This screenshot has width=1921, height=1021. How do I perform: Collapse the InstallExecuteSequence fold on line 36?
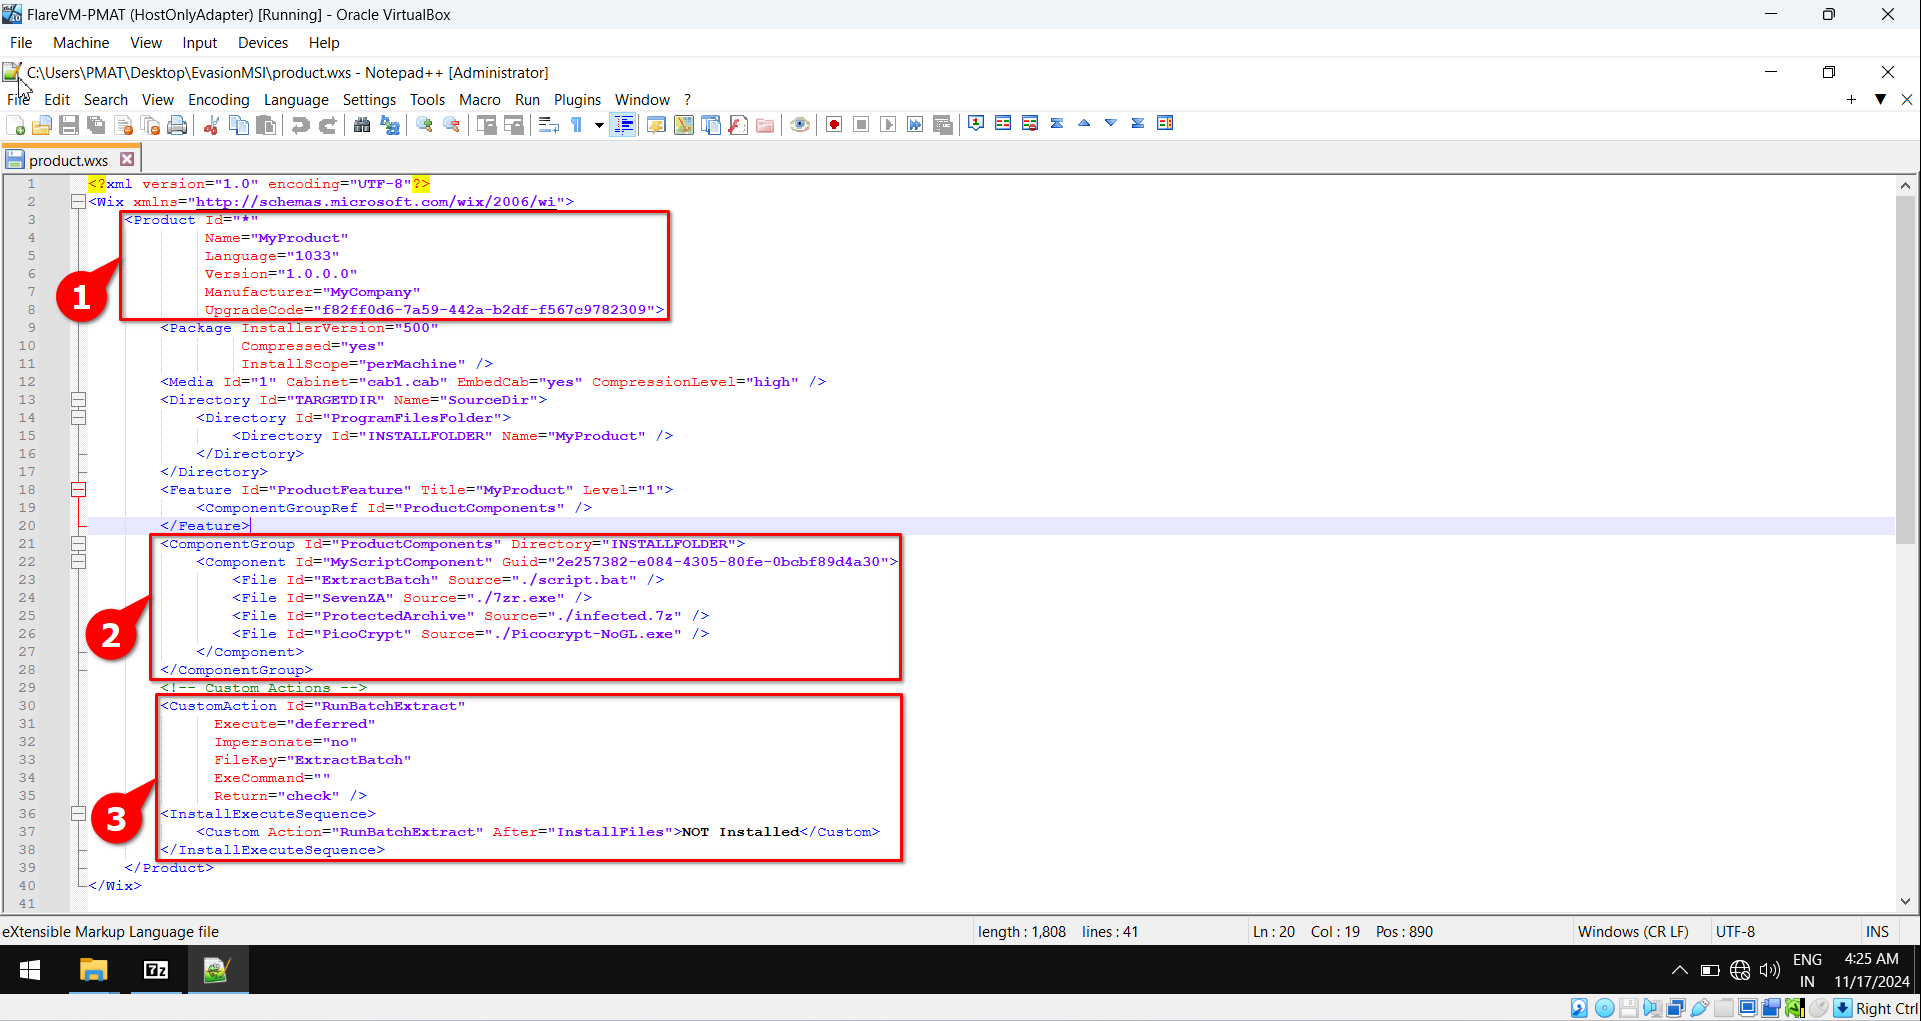[78, 814]
